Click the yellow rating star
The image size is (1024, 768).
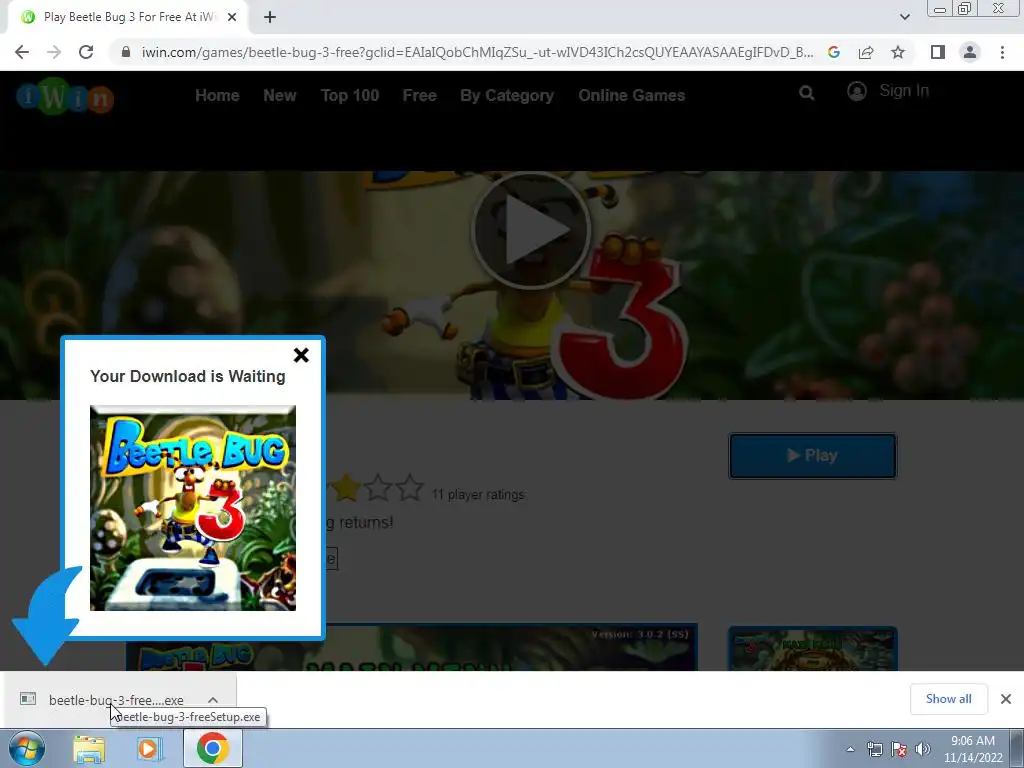346,488
